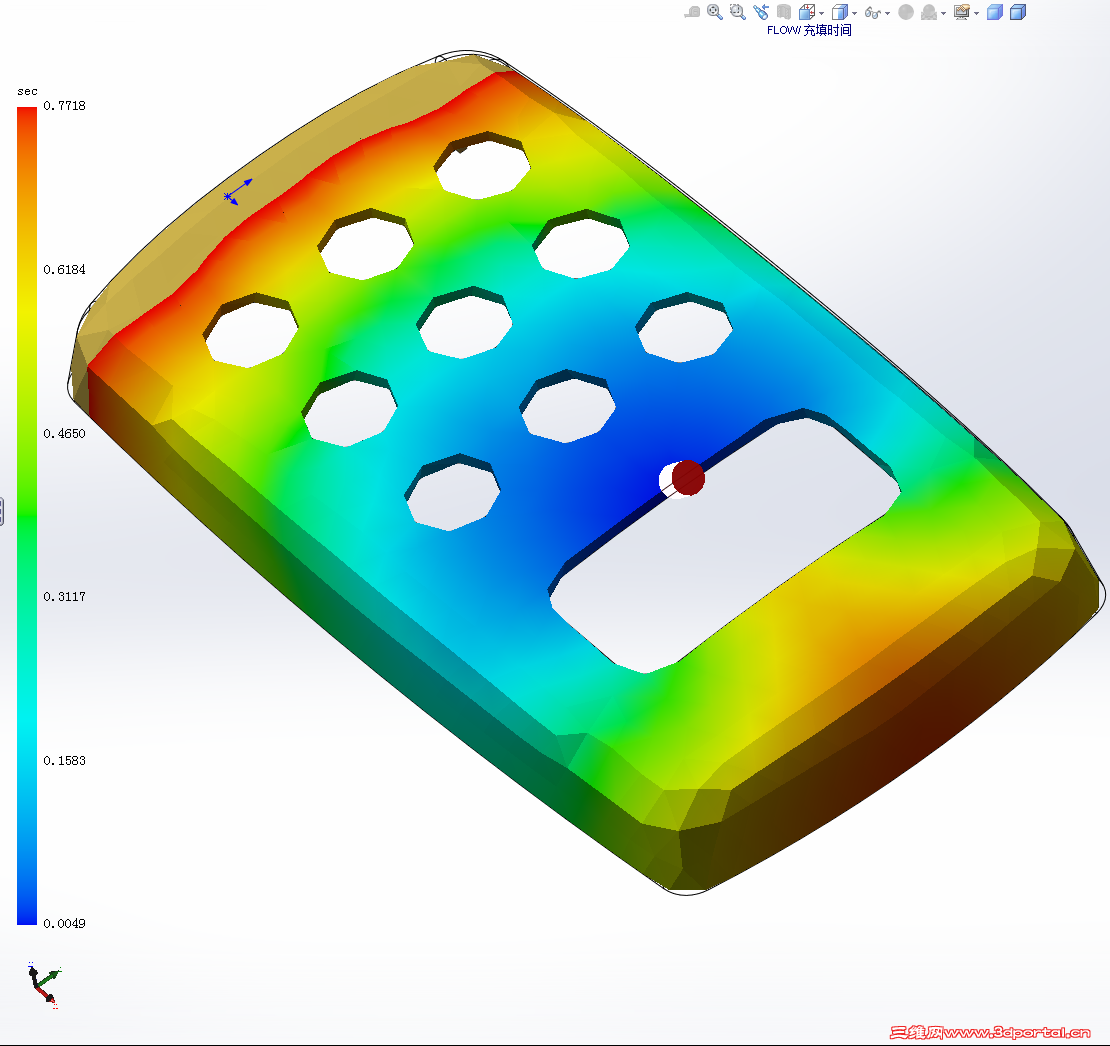Click the legend minimum value 0.0049
The image size is (1110, 1046).
(64, 924)
